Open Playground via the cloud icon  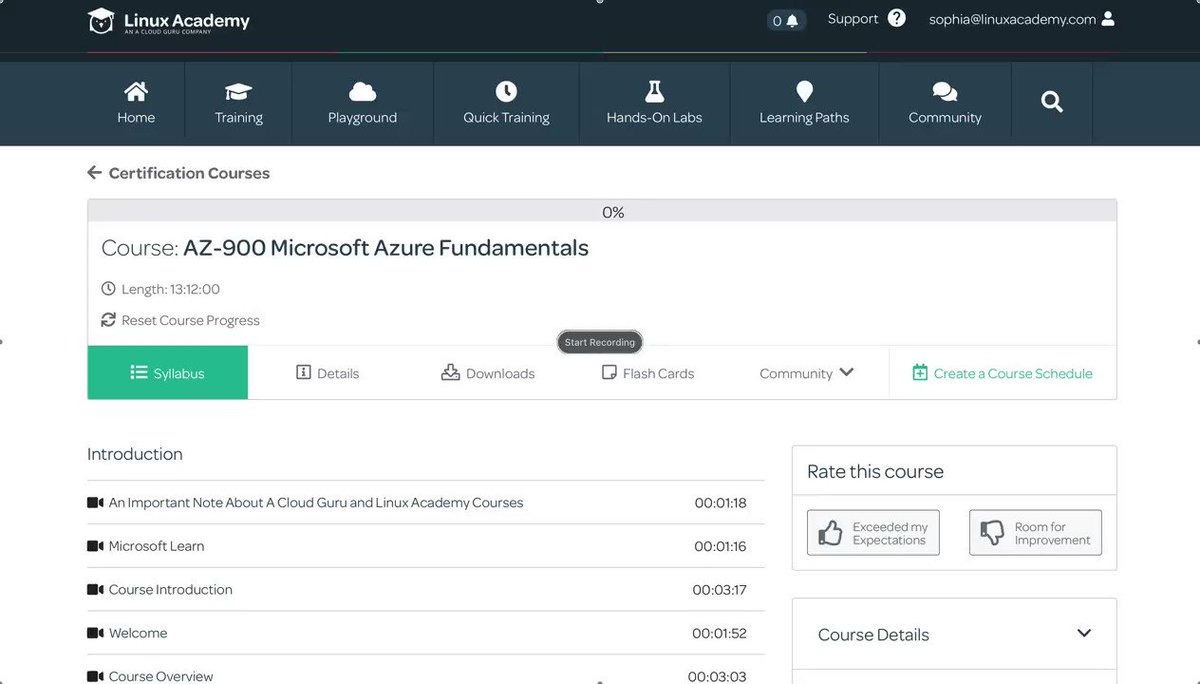(x=362, y=92)
